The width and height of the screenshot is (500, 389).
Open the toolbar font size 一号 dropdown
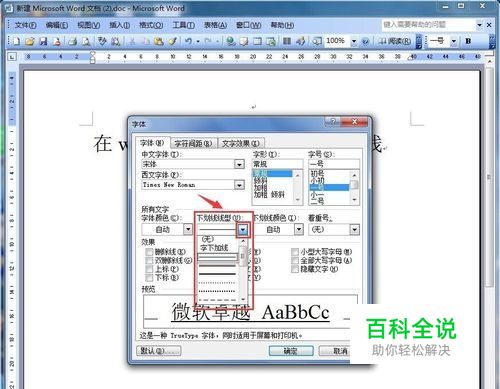454,41
